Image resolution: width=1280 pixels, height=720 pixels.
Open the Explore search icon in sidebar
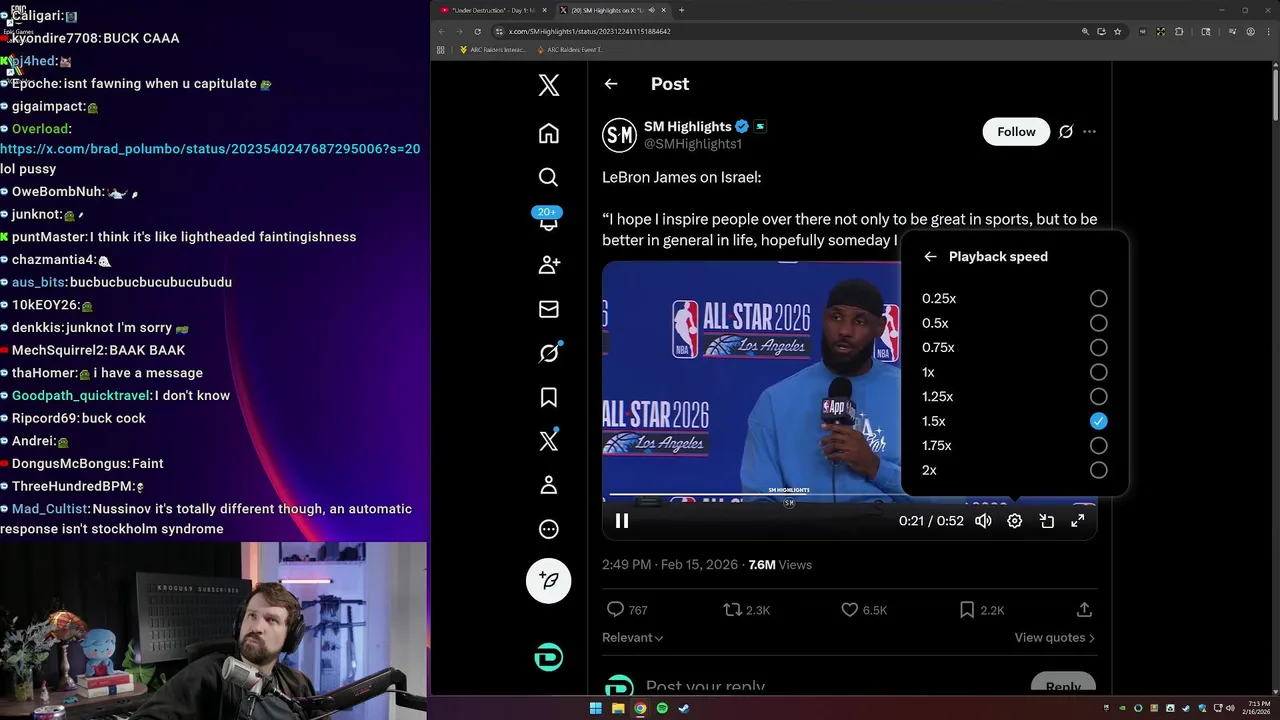[x=548, y=177]
